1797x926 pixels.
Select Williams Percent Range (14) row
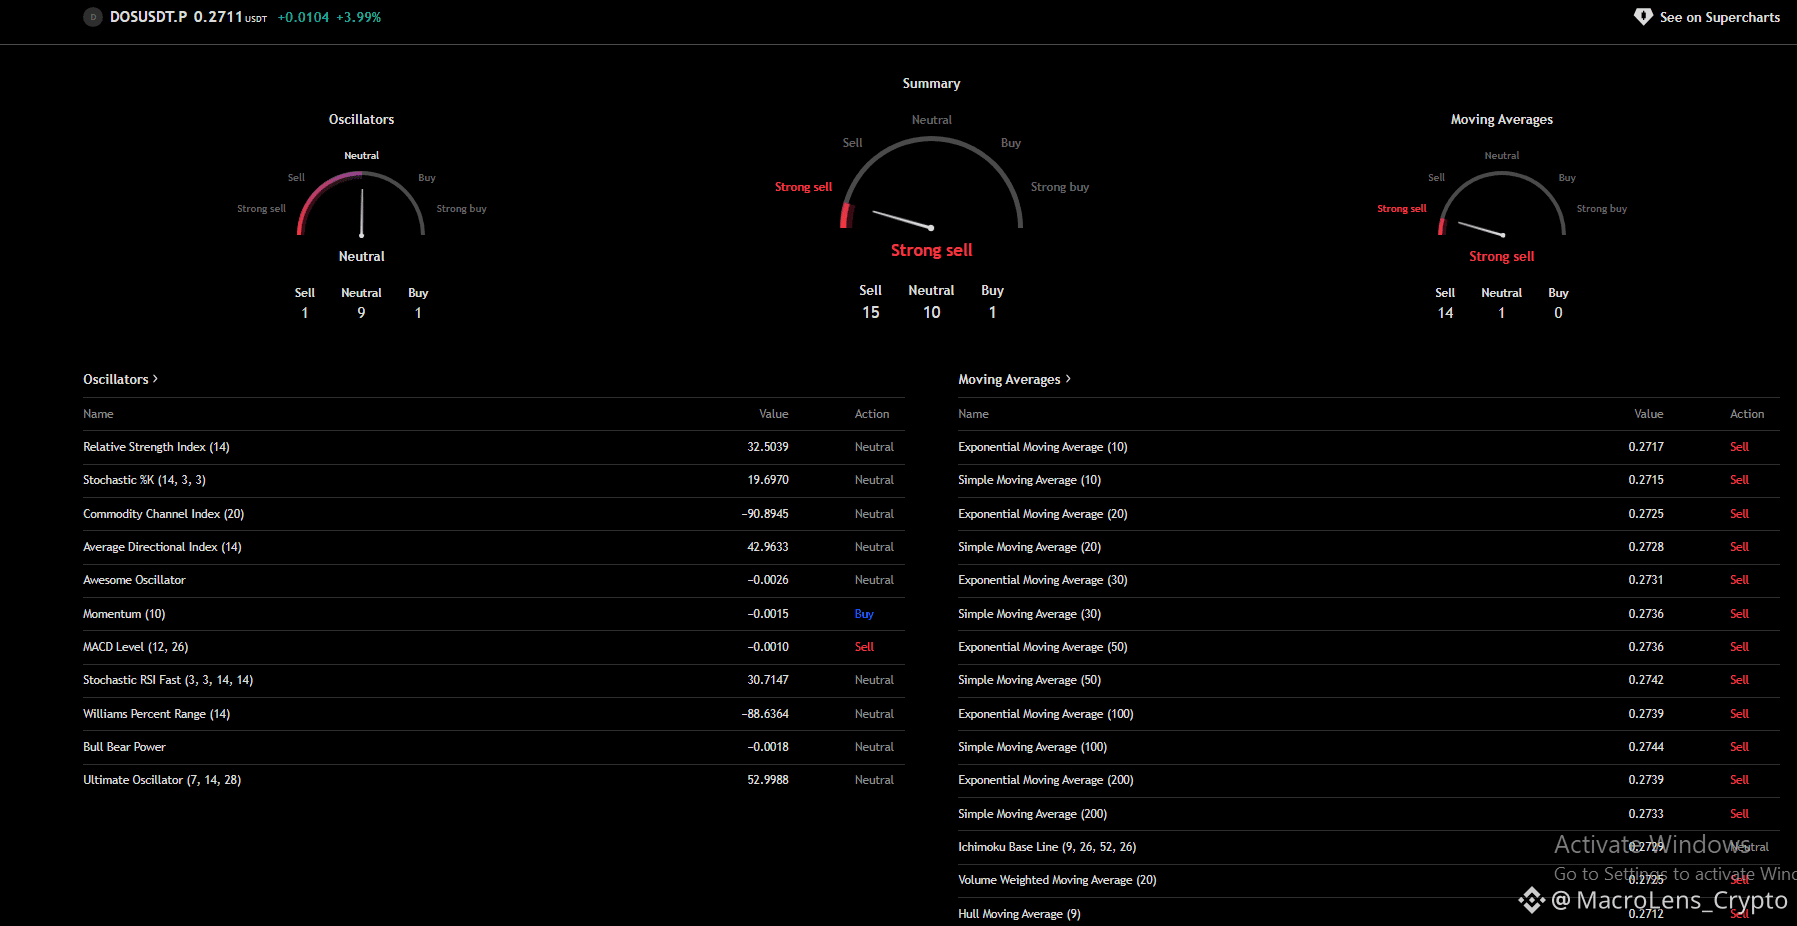point(493,714)
